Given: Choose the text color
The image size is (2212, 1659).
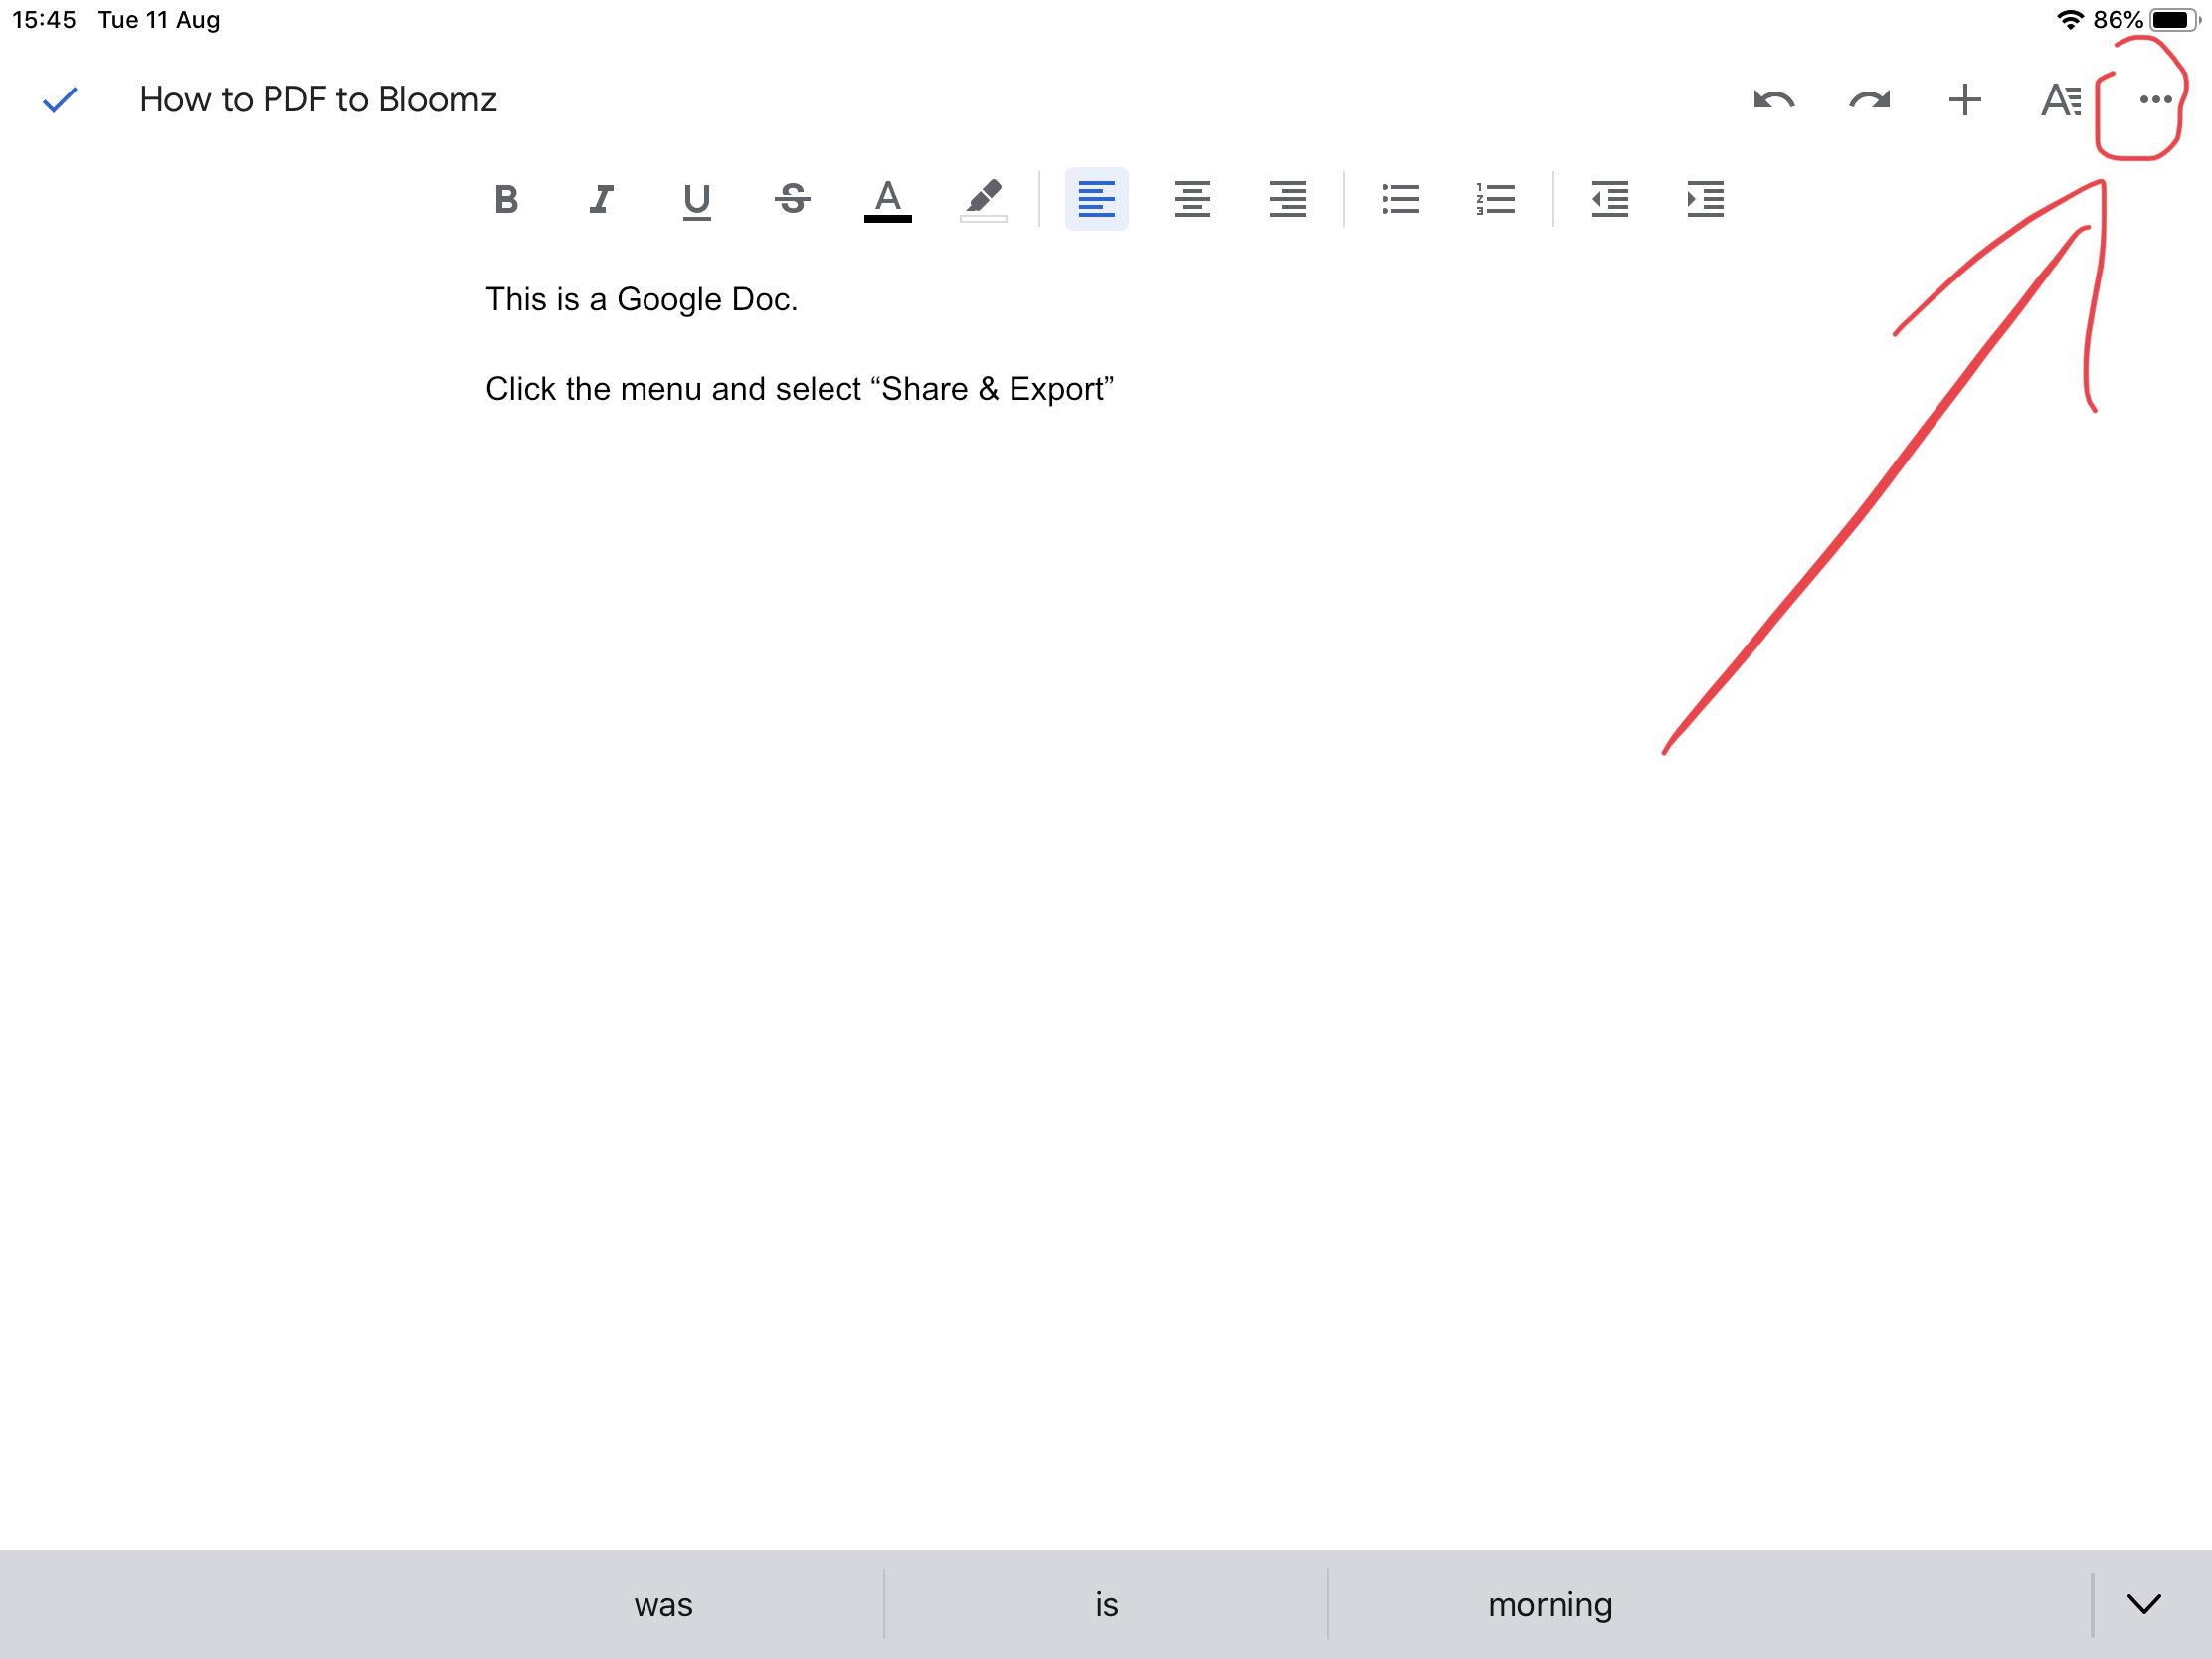Looking at the screenshot, I should pos(887,200).
